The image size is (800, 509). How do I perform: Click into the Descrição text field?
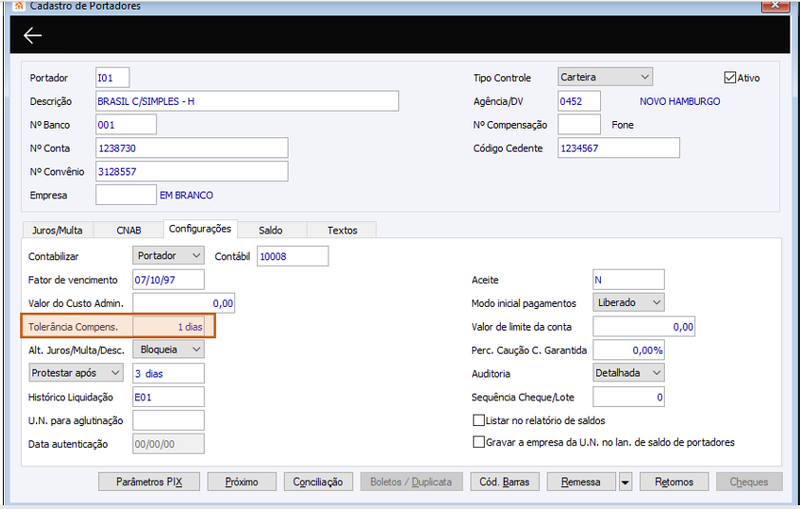click(x=247, y=101)
